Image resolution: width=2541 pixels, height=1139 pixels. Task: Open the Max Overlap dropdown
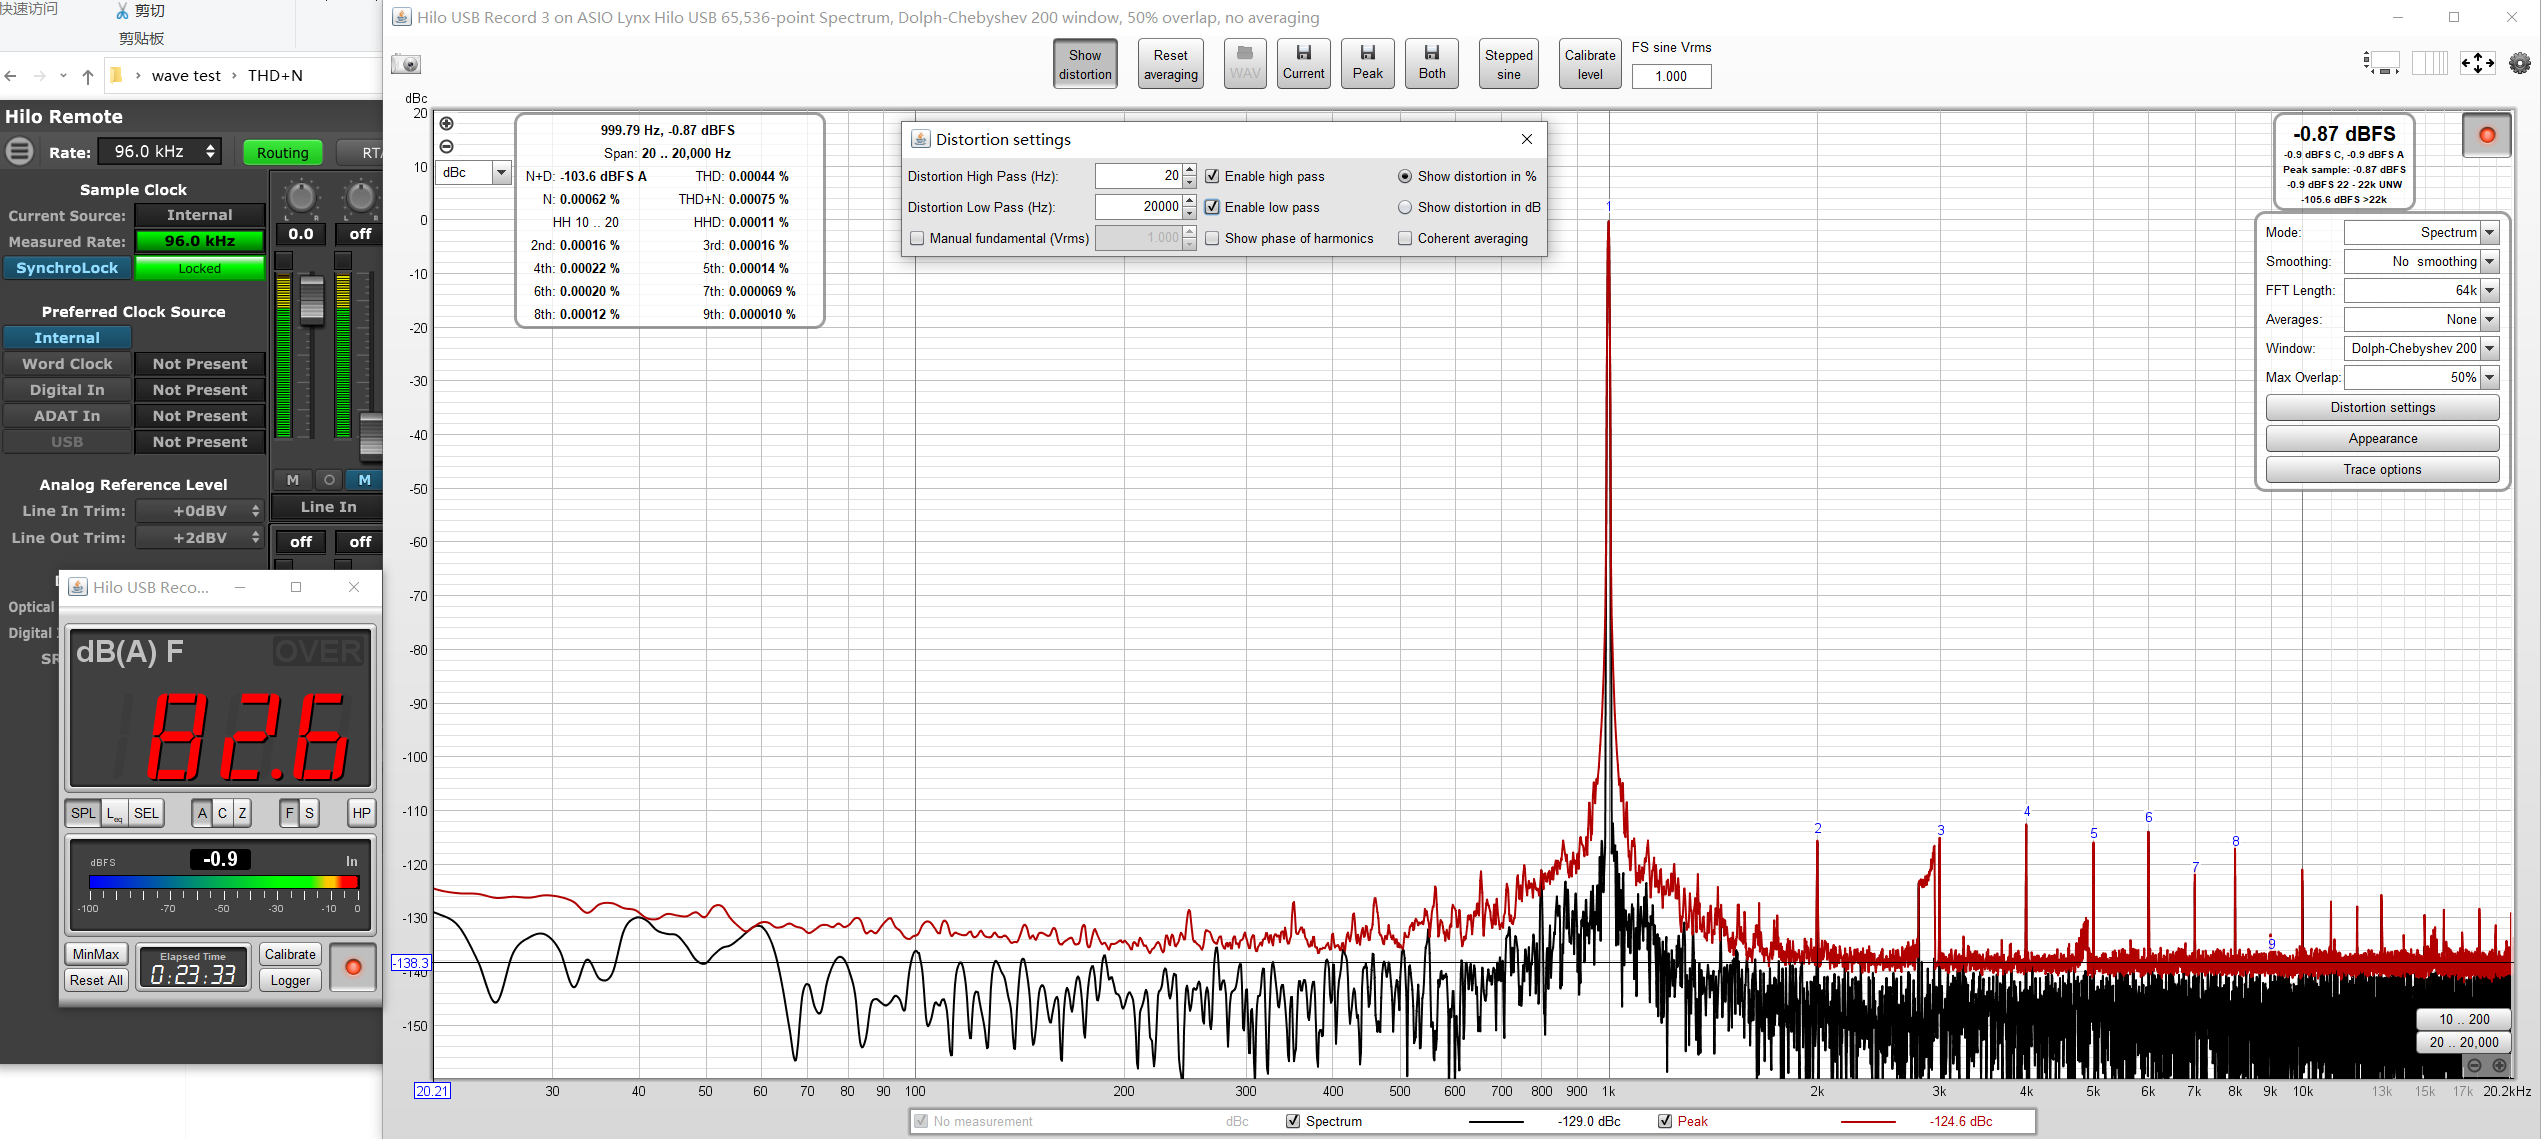pos(2421,378)
